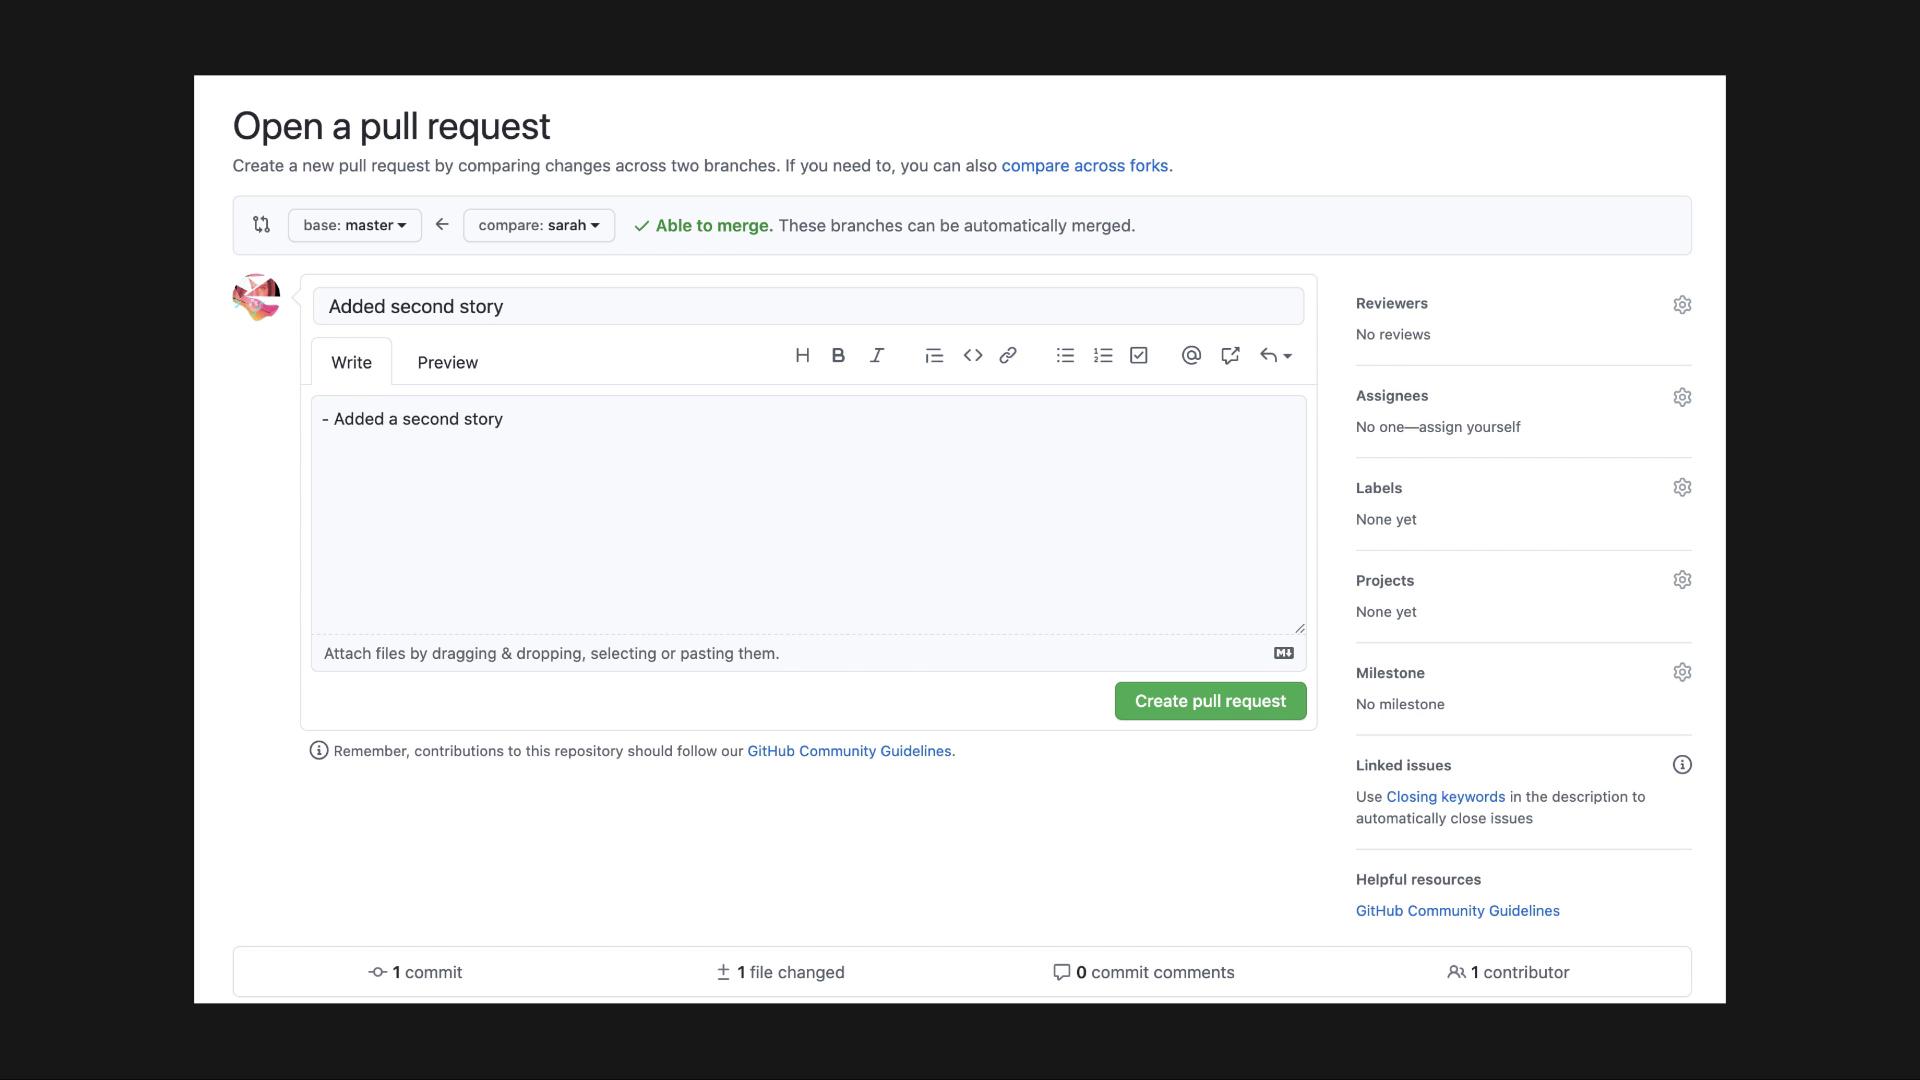Toggle bold text formatting

click(838, 355)
